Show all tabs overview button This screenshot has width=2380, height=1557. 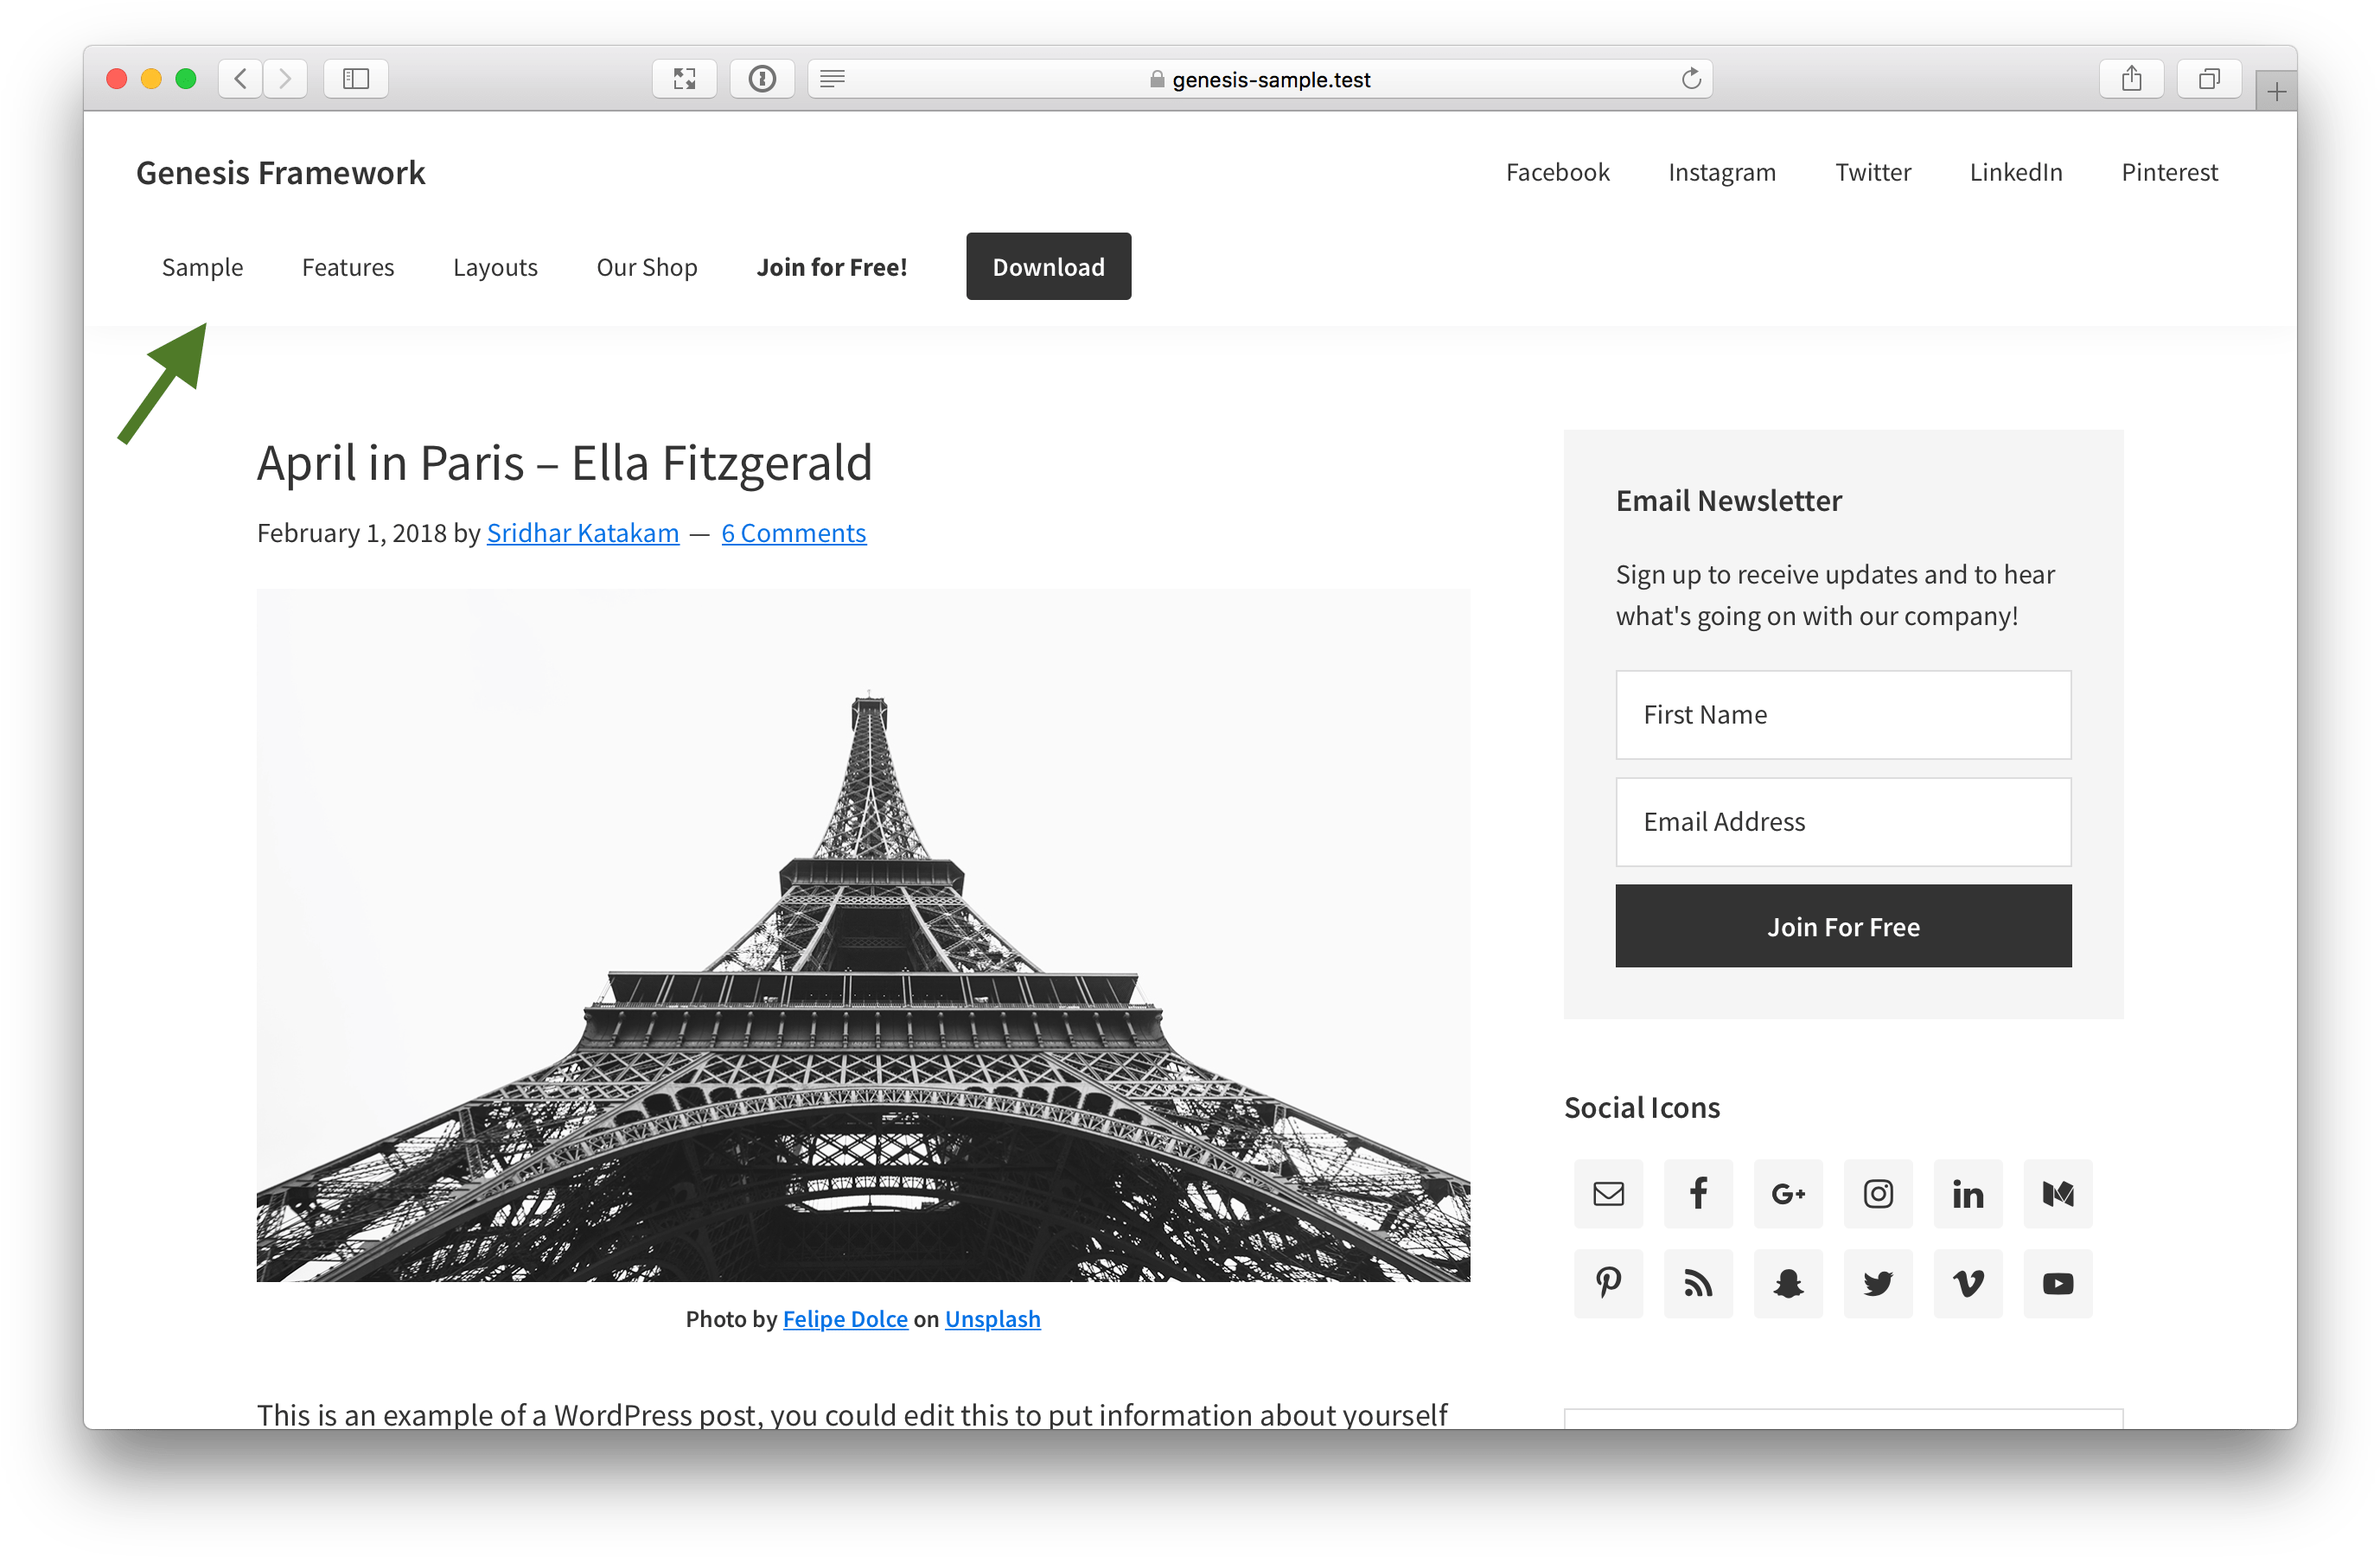[2209, 79]
